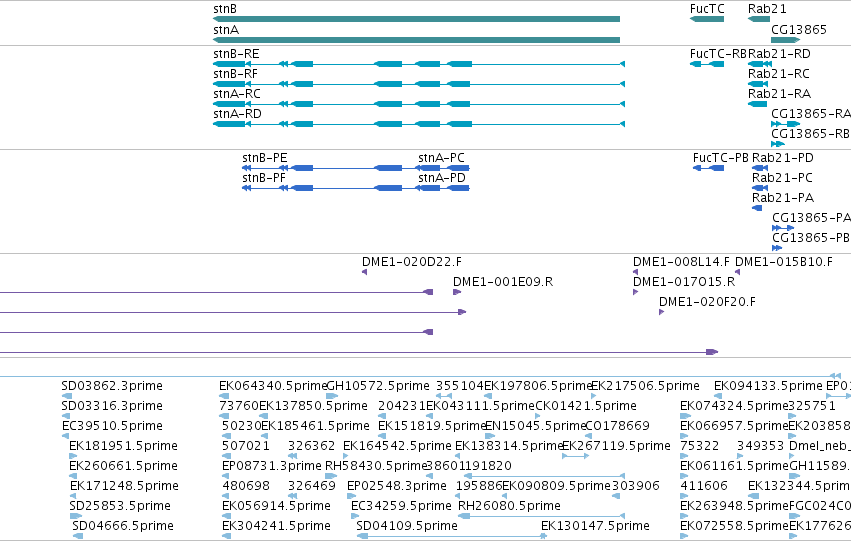Select the stnB-RF transcript label
Screen dimensions: 851x541
[236, 74]
